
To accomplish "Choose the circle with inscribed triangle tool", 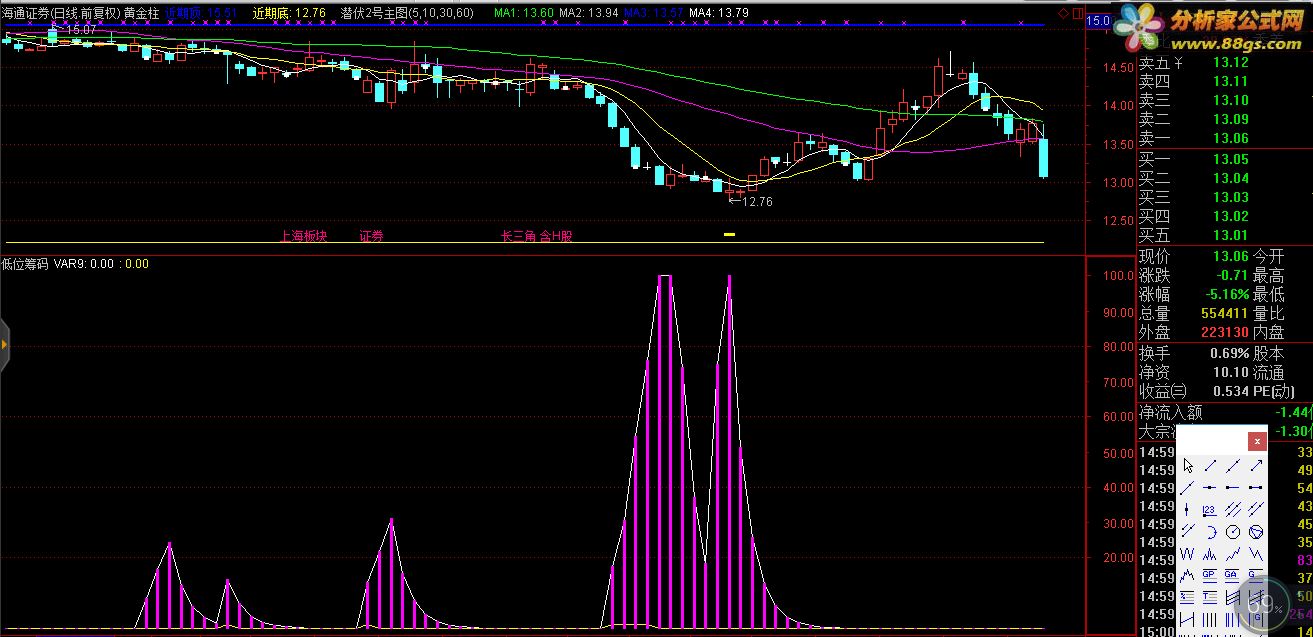I will coord(1256,531).
